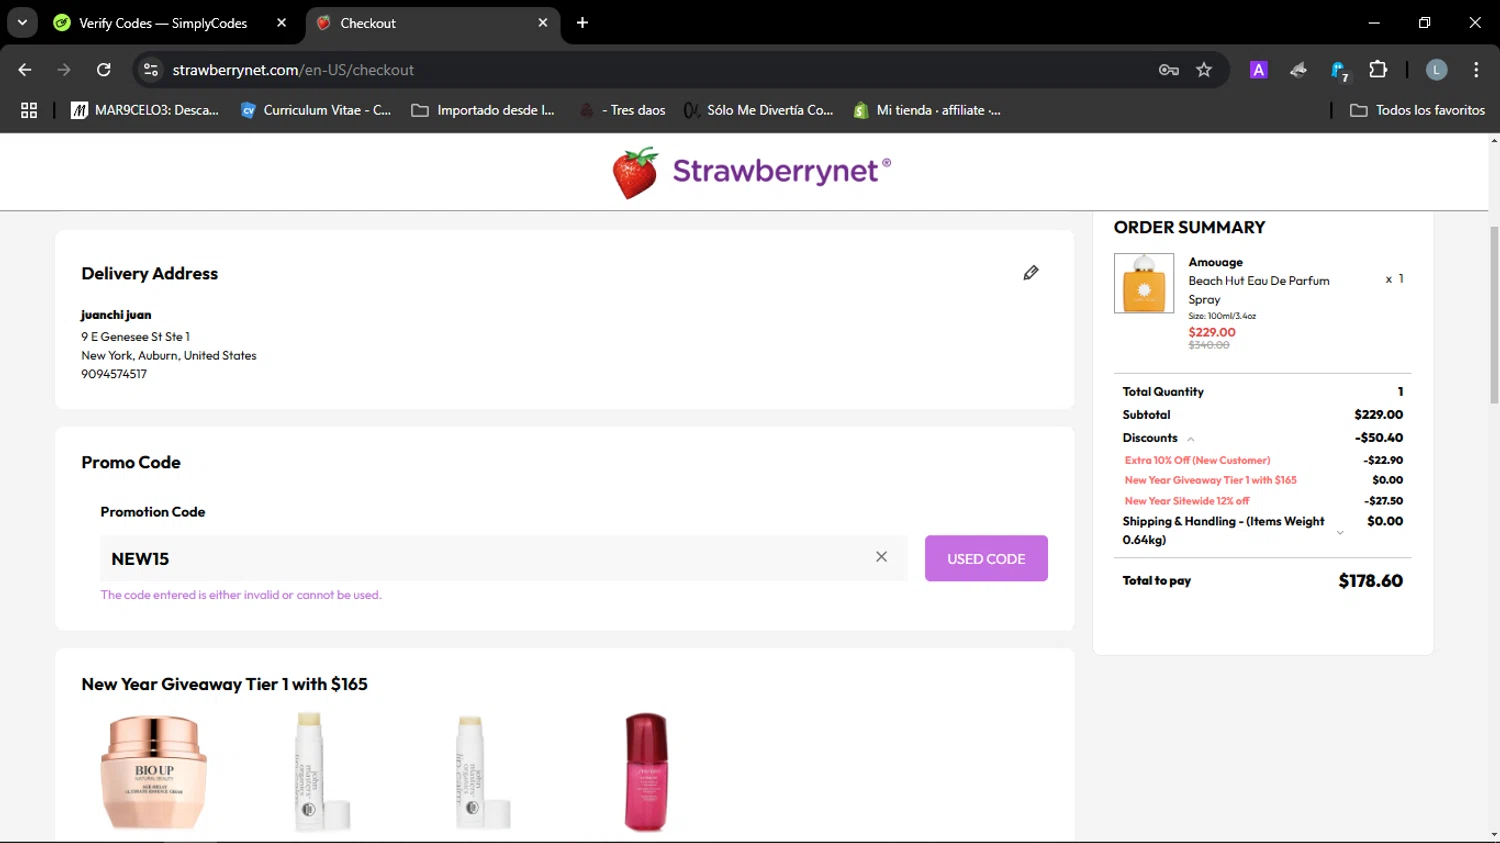The width and height of the screenshot is (1500, 843).
Task: Expand Shipping & Handling details chevron
Action: pos(1340,532)
